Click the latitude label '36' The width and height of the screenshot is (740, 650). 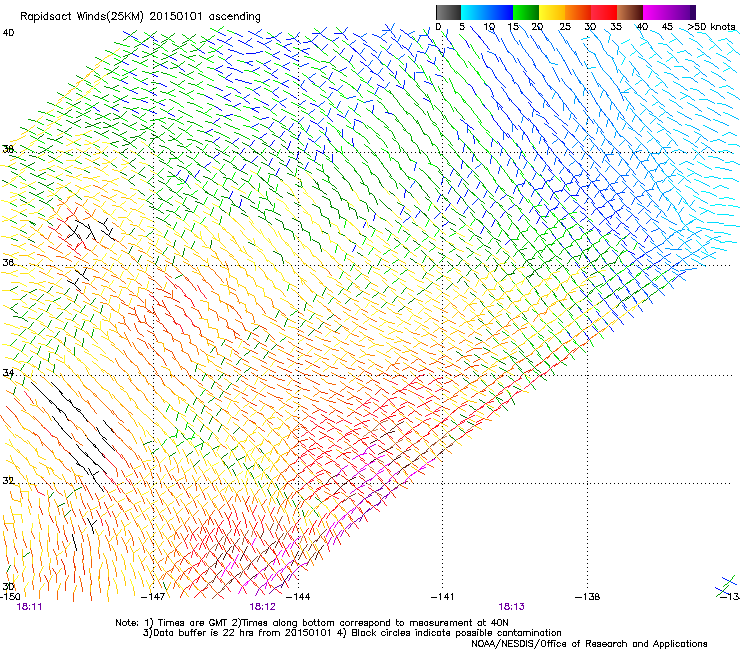coord(8,262)
